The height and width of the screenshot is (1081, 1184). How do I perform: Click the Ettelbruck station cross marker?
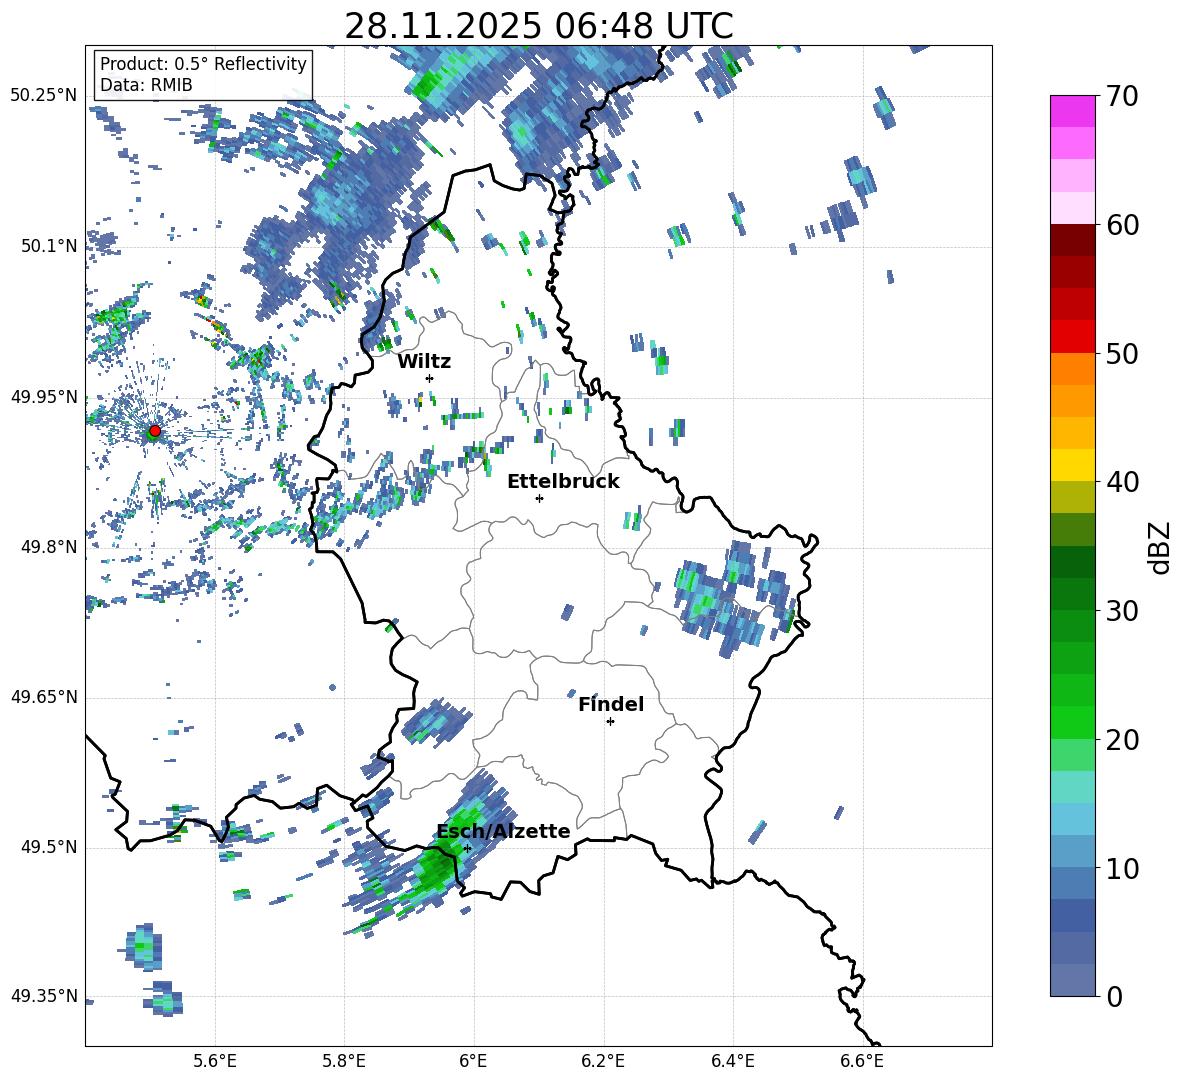point(539,498)
